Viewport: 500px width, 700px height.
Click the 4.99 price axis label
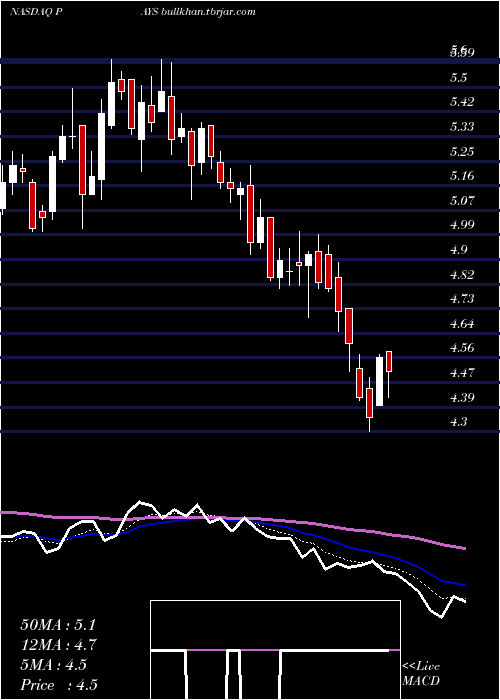pos(462,225)
